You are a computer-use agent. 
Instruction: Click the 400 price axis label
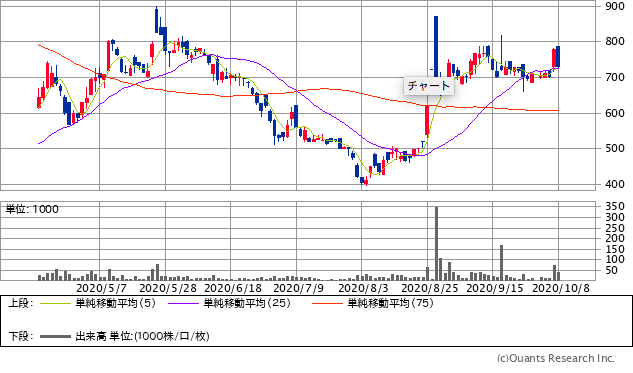tap(615, 184)
